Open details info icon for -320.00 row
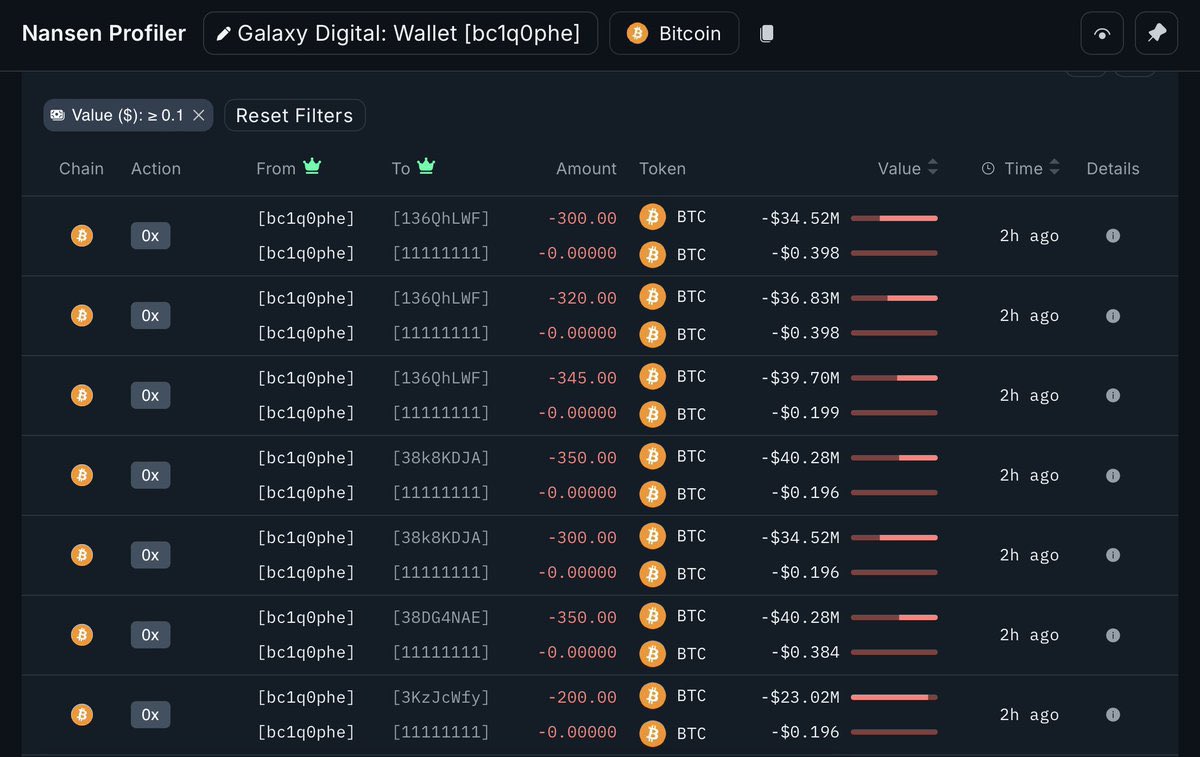Screen dimensions: 1200x757 (x=1113, y=316)
